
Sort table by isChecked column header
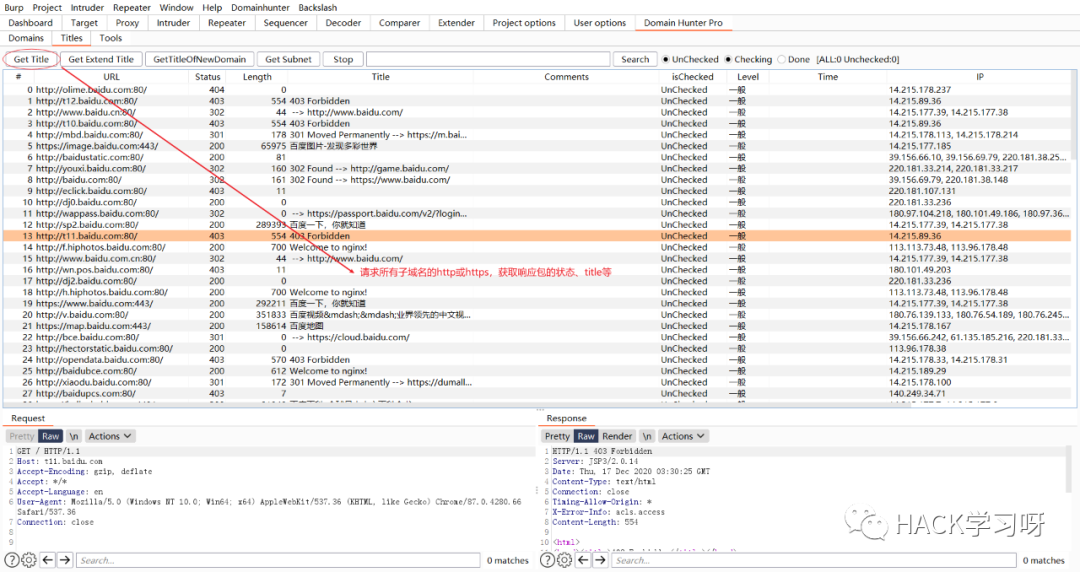692,76
